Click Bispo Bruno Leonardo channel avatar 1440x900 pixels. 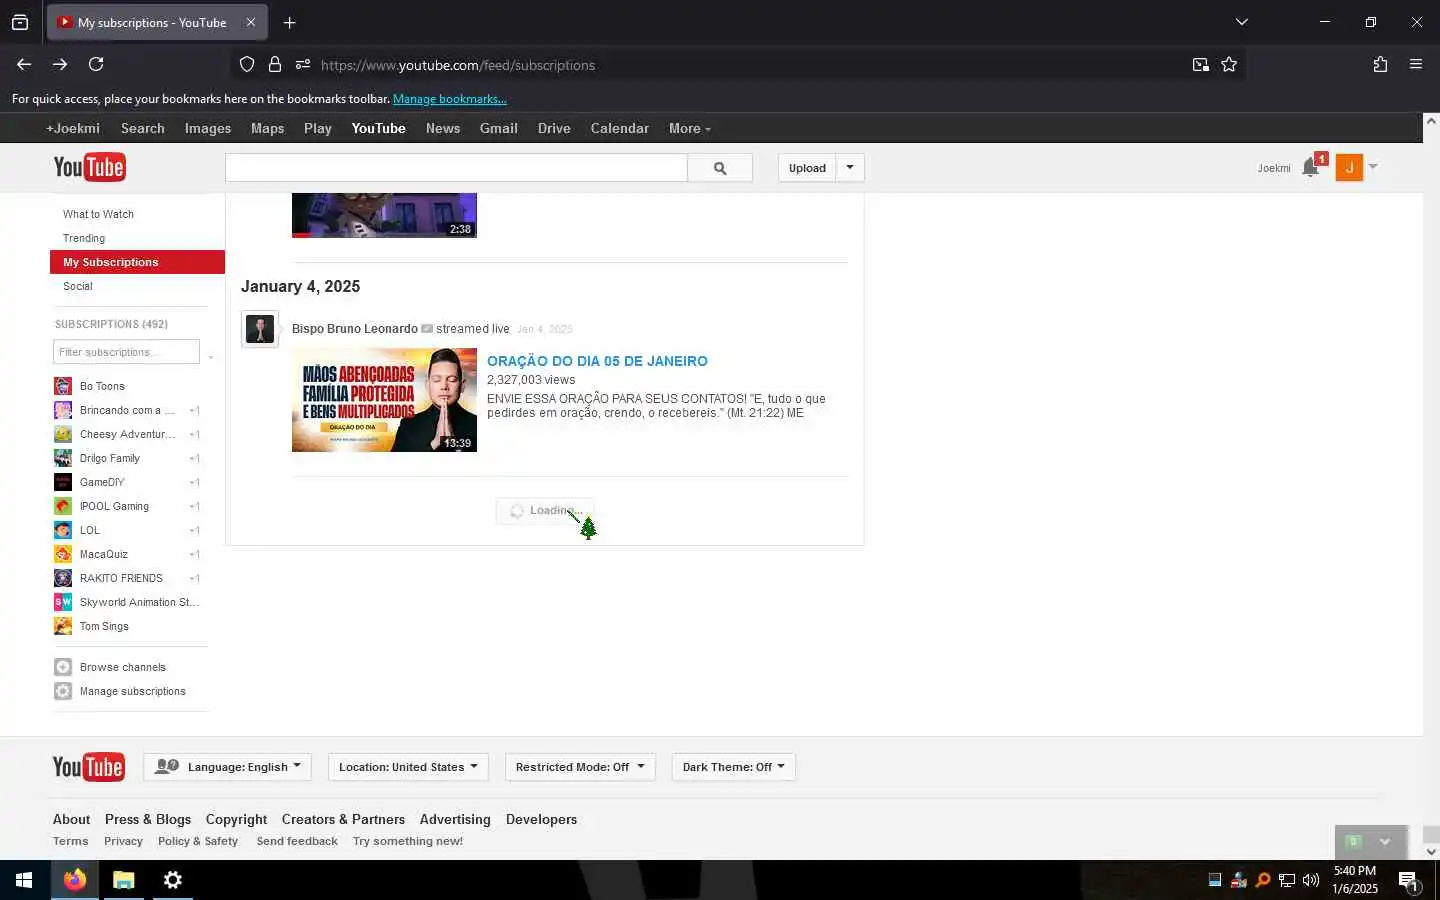click(x=260, y=329)
